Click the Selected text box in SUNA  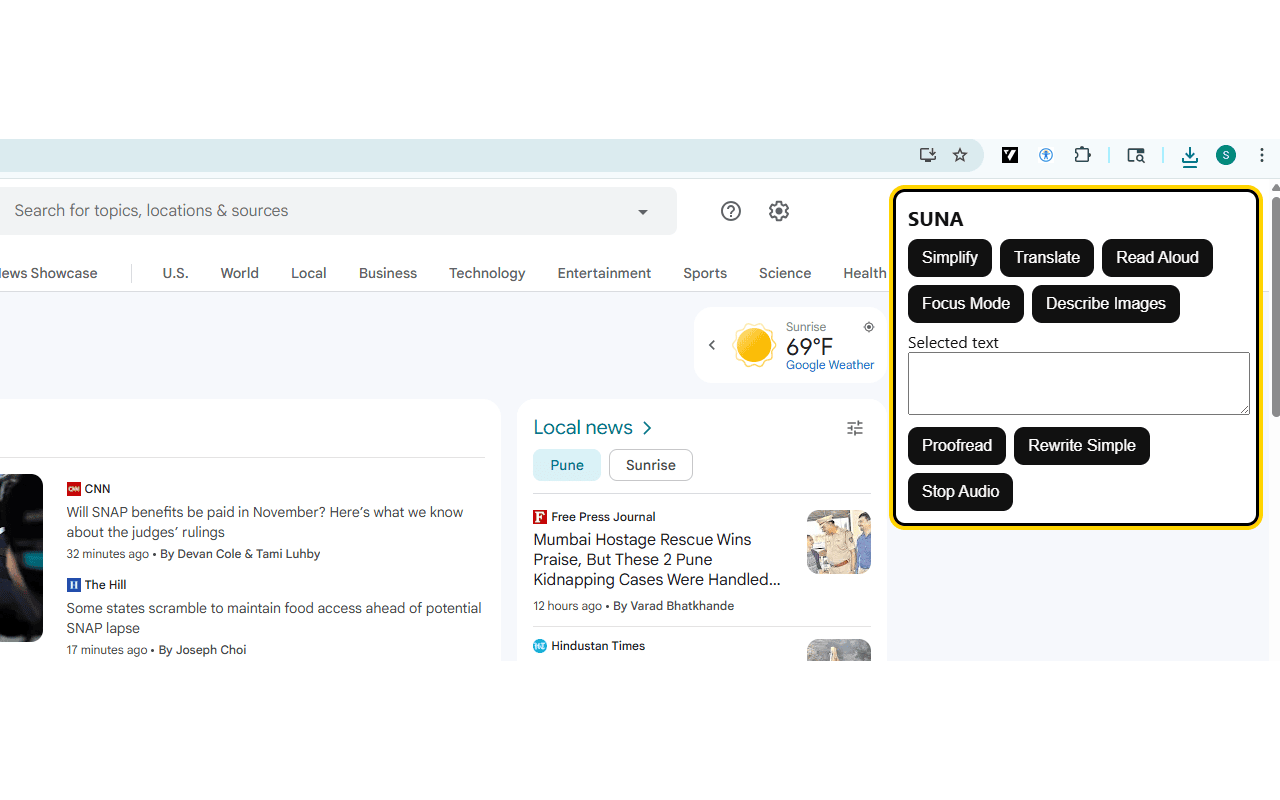(1079, 383)
